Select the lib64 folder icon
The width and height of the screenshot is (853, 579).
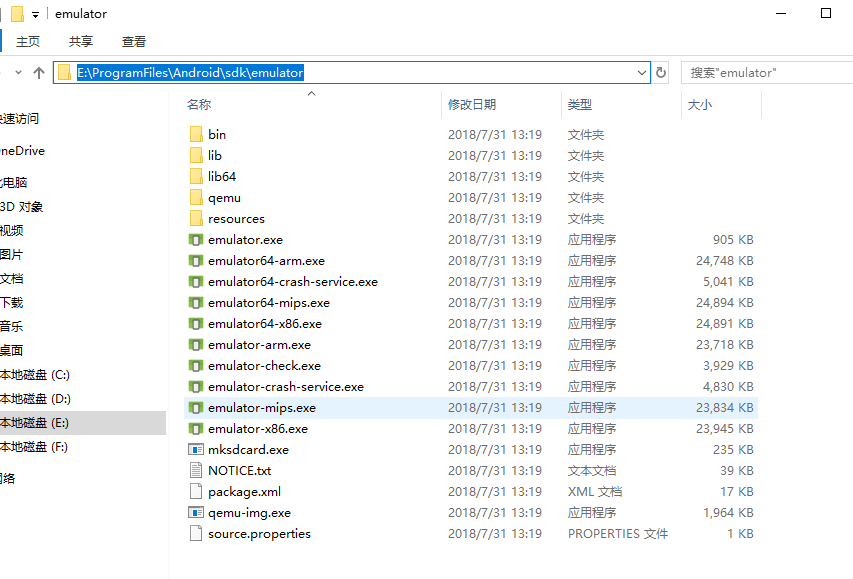(x=196, y=176)
